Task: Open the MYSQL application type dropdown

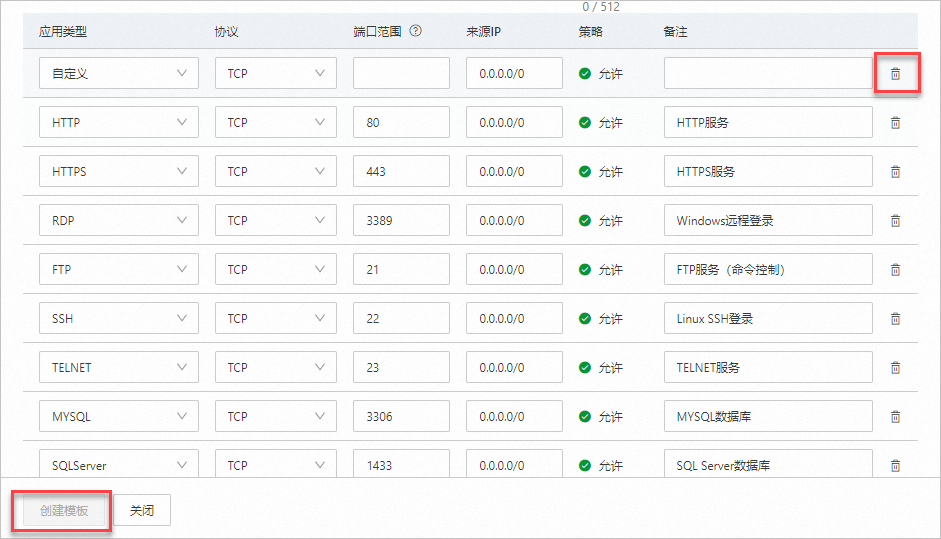Action: (x=119, y=417)
